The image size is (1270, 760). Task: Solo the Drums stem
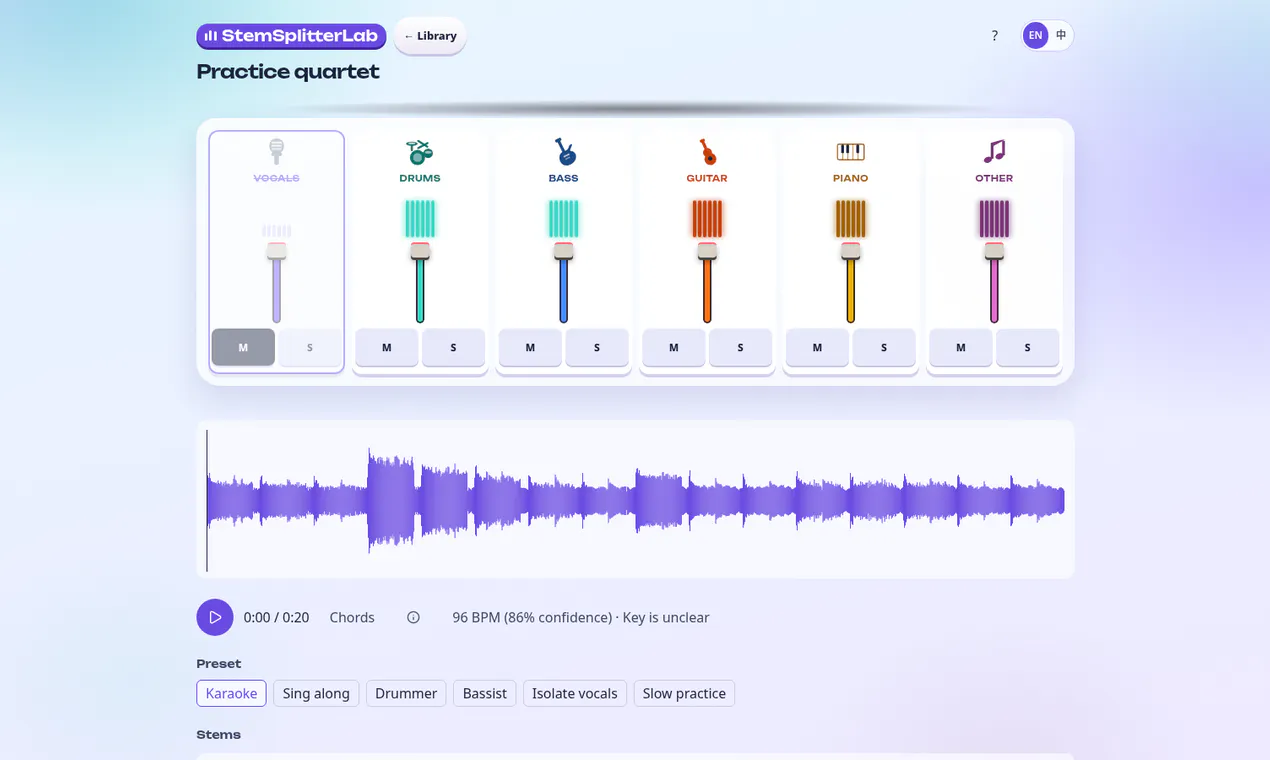tap(453, 347)
